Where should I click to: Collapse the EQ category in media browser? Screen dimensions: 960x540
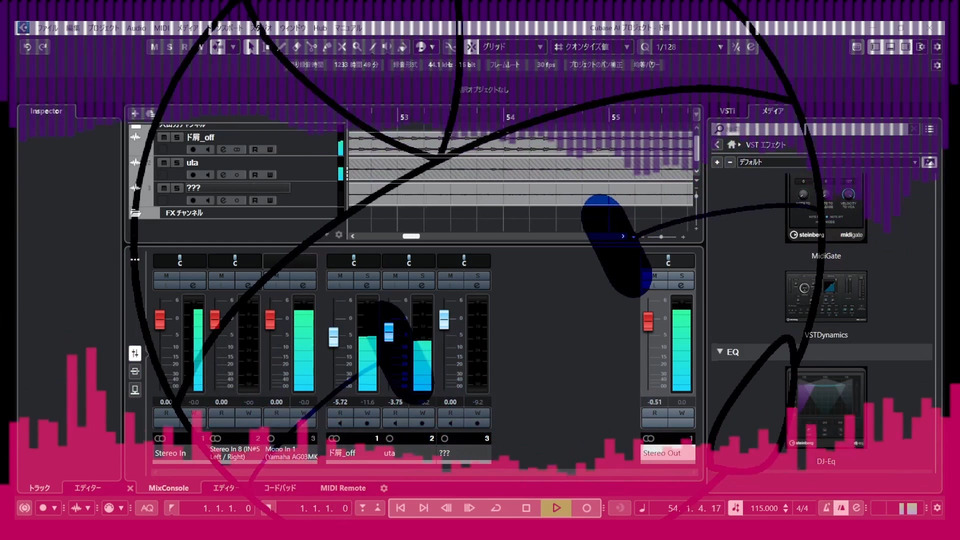click(x=720, y=351)
